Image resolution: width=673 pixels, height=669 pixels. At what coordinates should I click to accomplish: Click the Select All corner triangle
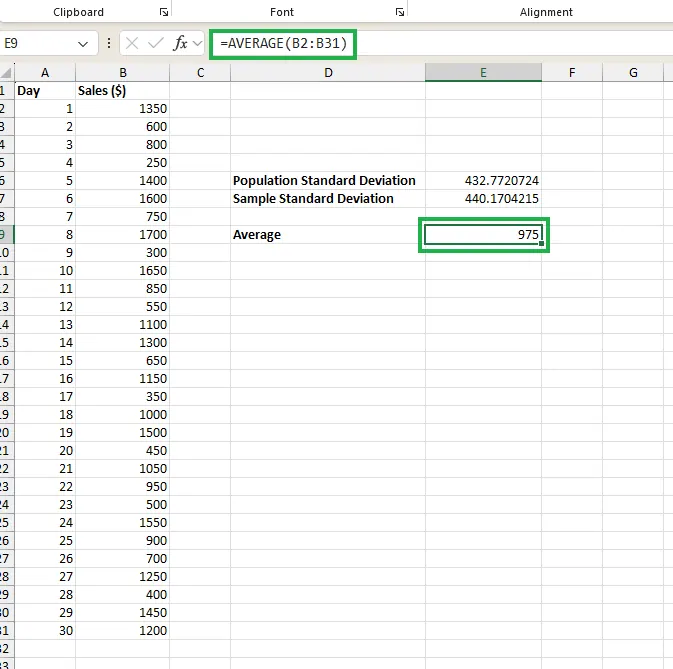pos(6,73)
